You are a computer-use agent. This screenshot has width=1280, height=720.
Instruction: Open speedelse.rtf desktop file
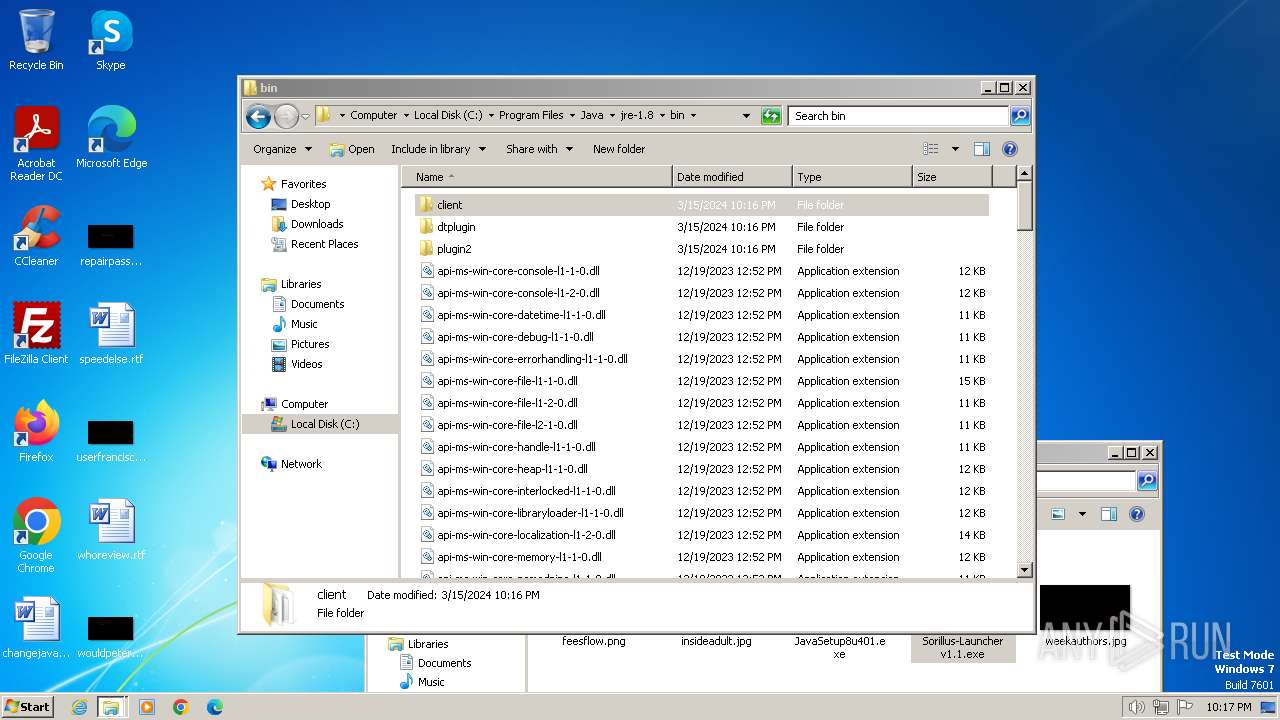(111, 333)
